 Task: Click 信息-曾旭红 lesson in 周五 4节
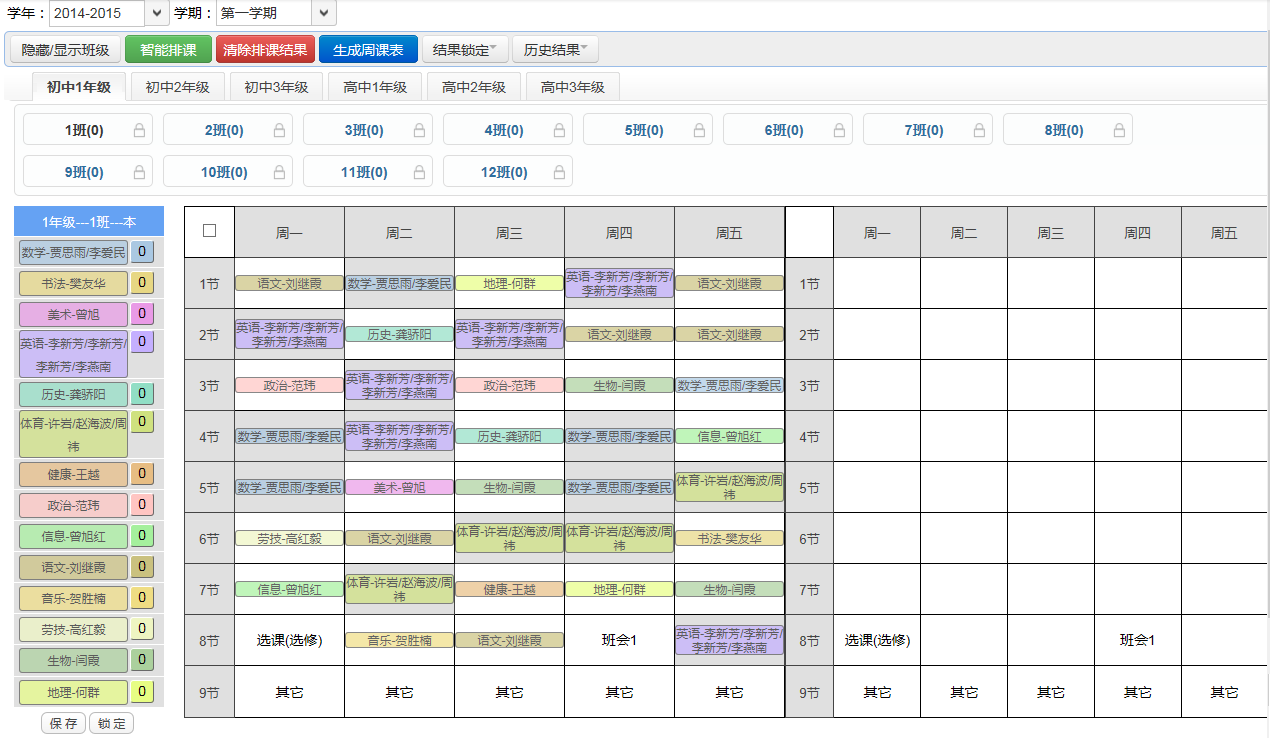[x=729, y=436]
